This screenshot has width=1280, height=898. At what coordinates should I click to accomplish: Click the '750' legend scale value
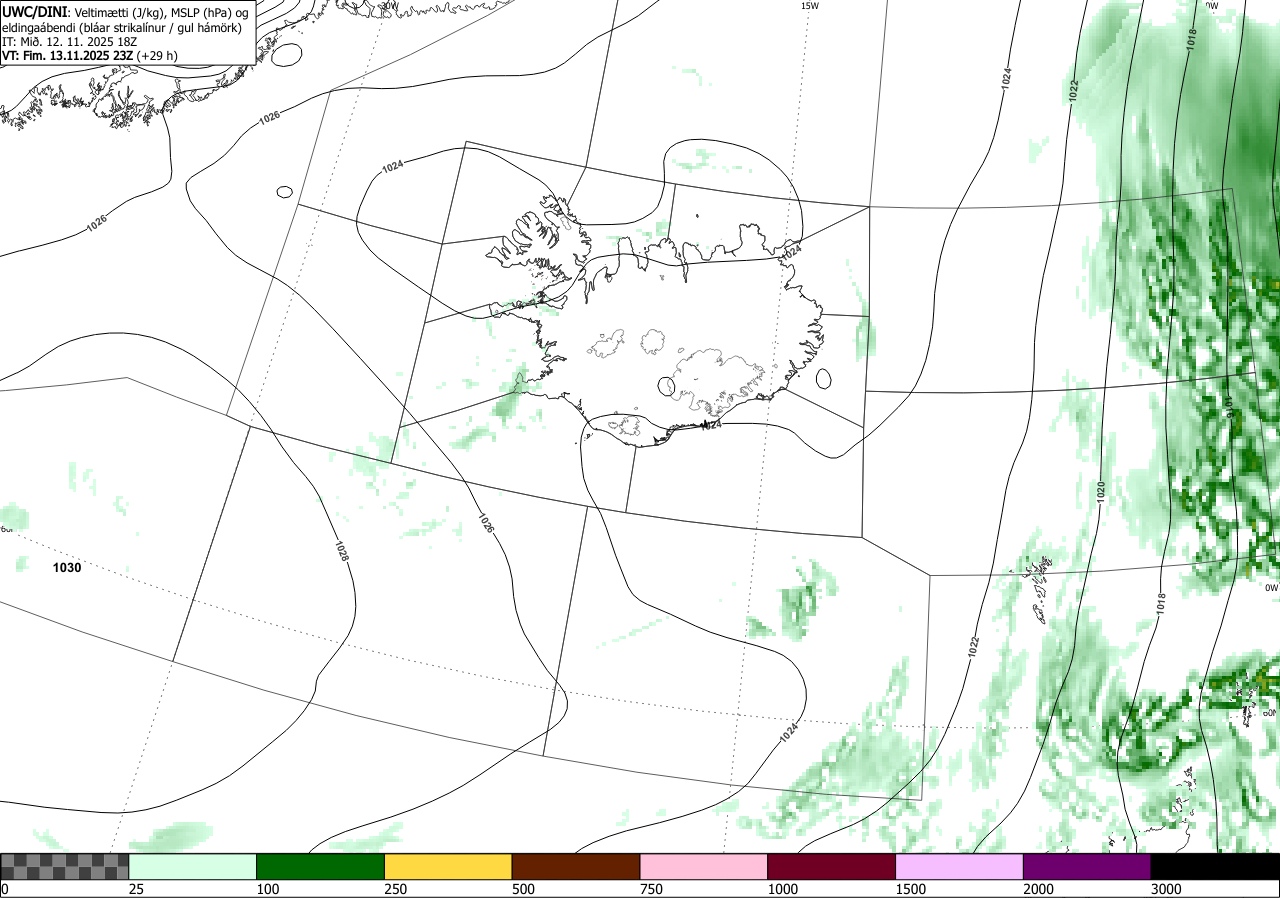tap(651, 889)
